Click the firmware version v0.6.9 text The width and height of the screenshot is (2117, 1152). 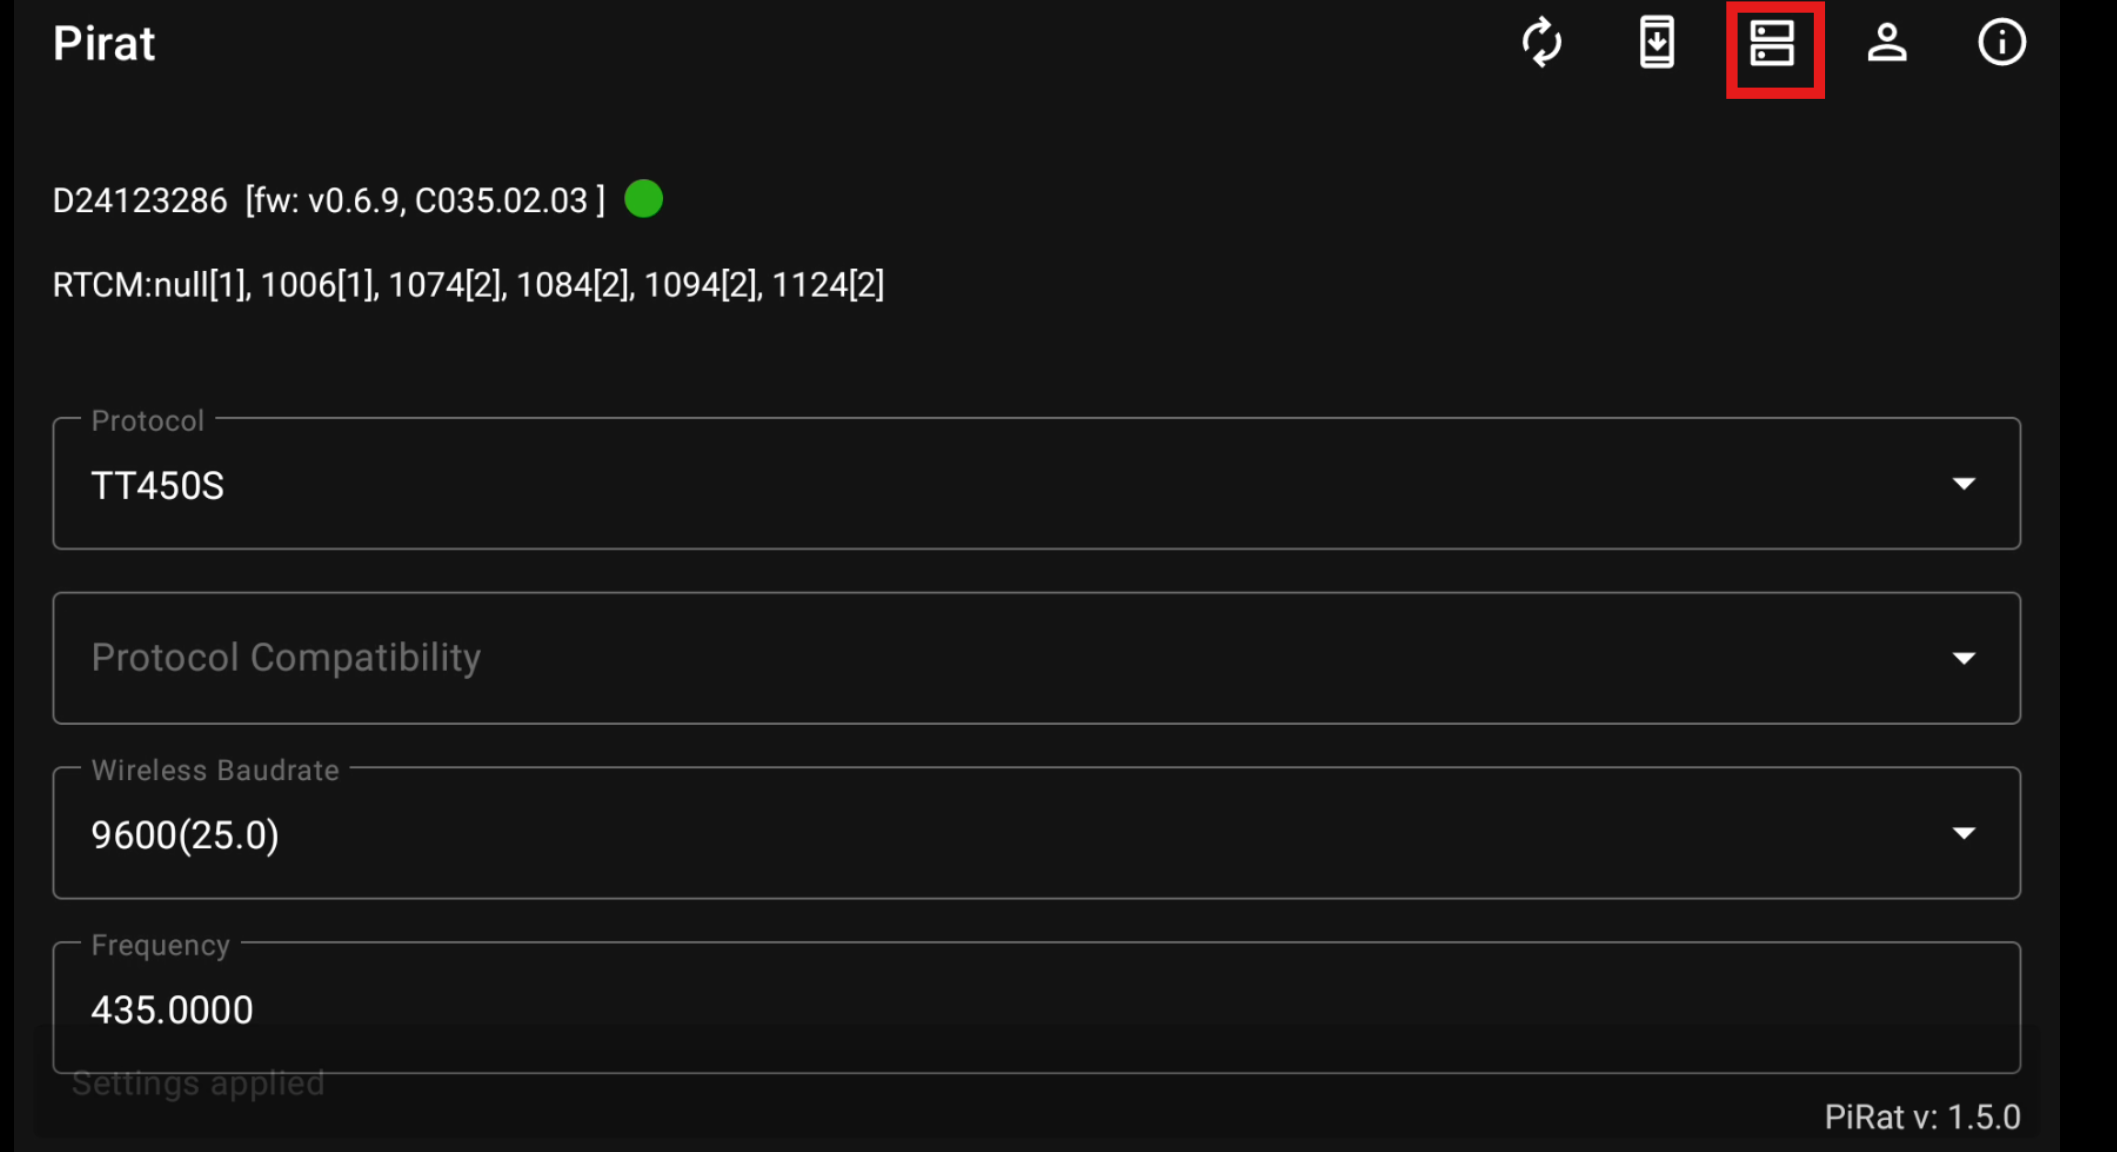coord(354,201)
